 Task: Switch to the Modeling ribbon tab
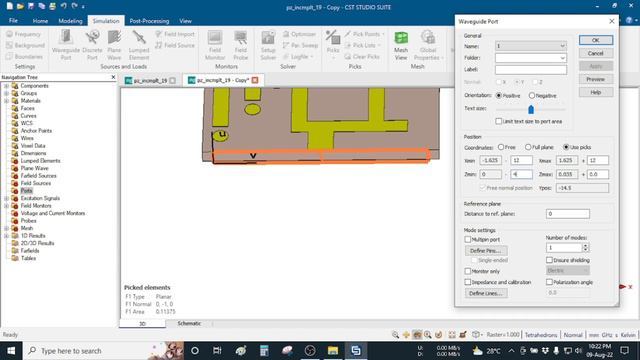point(70,20)
